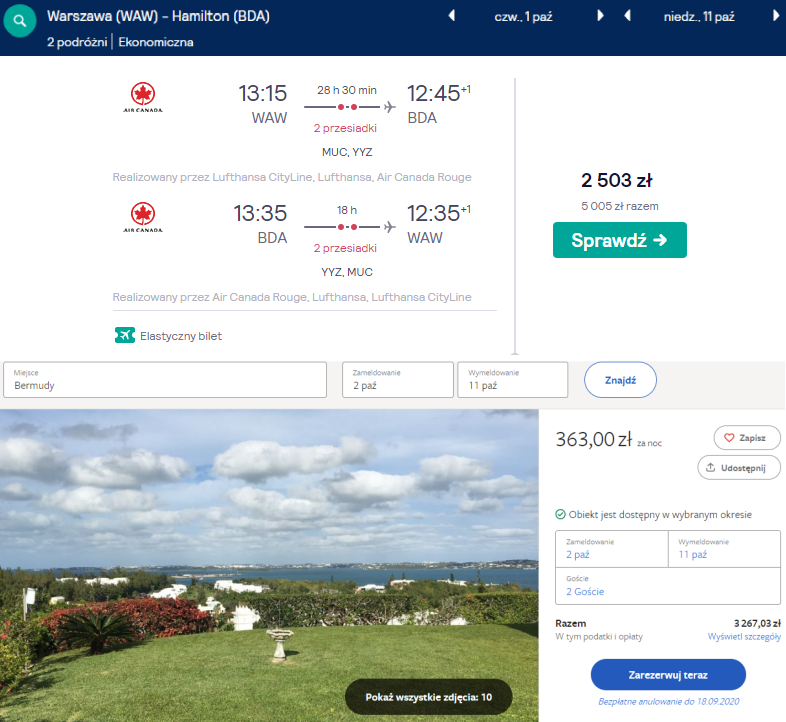The width and height of the screenshot is (786, 722).
Task: Click Air Canada logo on return flight
Action: point(143,217)
